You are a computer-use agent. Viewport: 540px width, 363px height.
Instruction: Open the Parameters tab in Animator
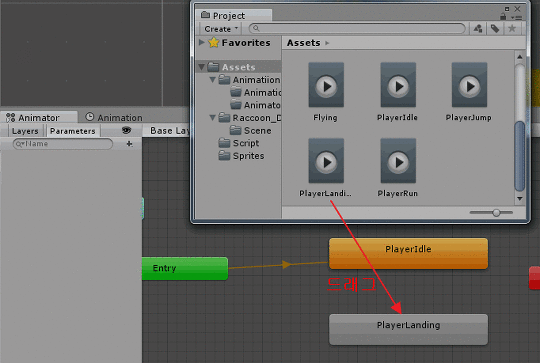click(x=73, y=131)
